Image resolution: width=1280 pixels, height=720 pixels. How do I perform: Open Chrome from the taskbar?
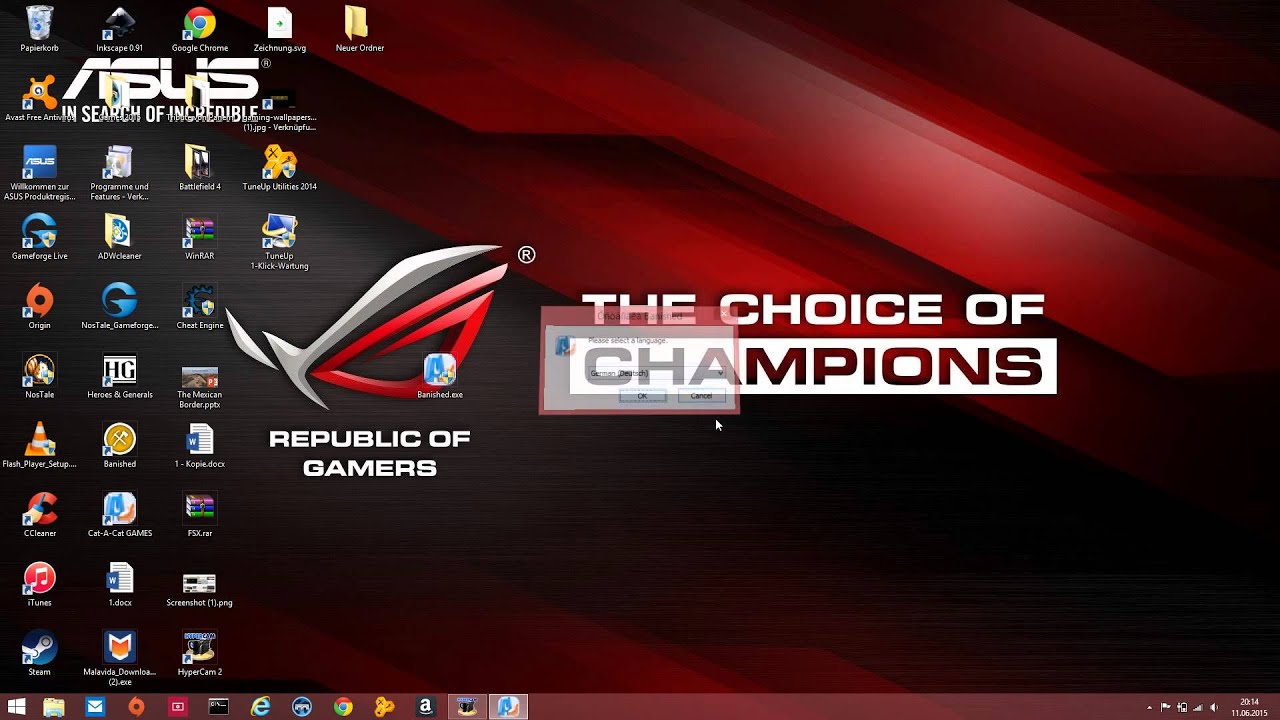point(343,707)
